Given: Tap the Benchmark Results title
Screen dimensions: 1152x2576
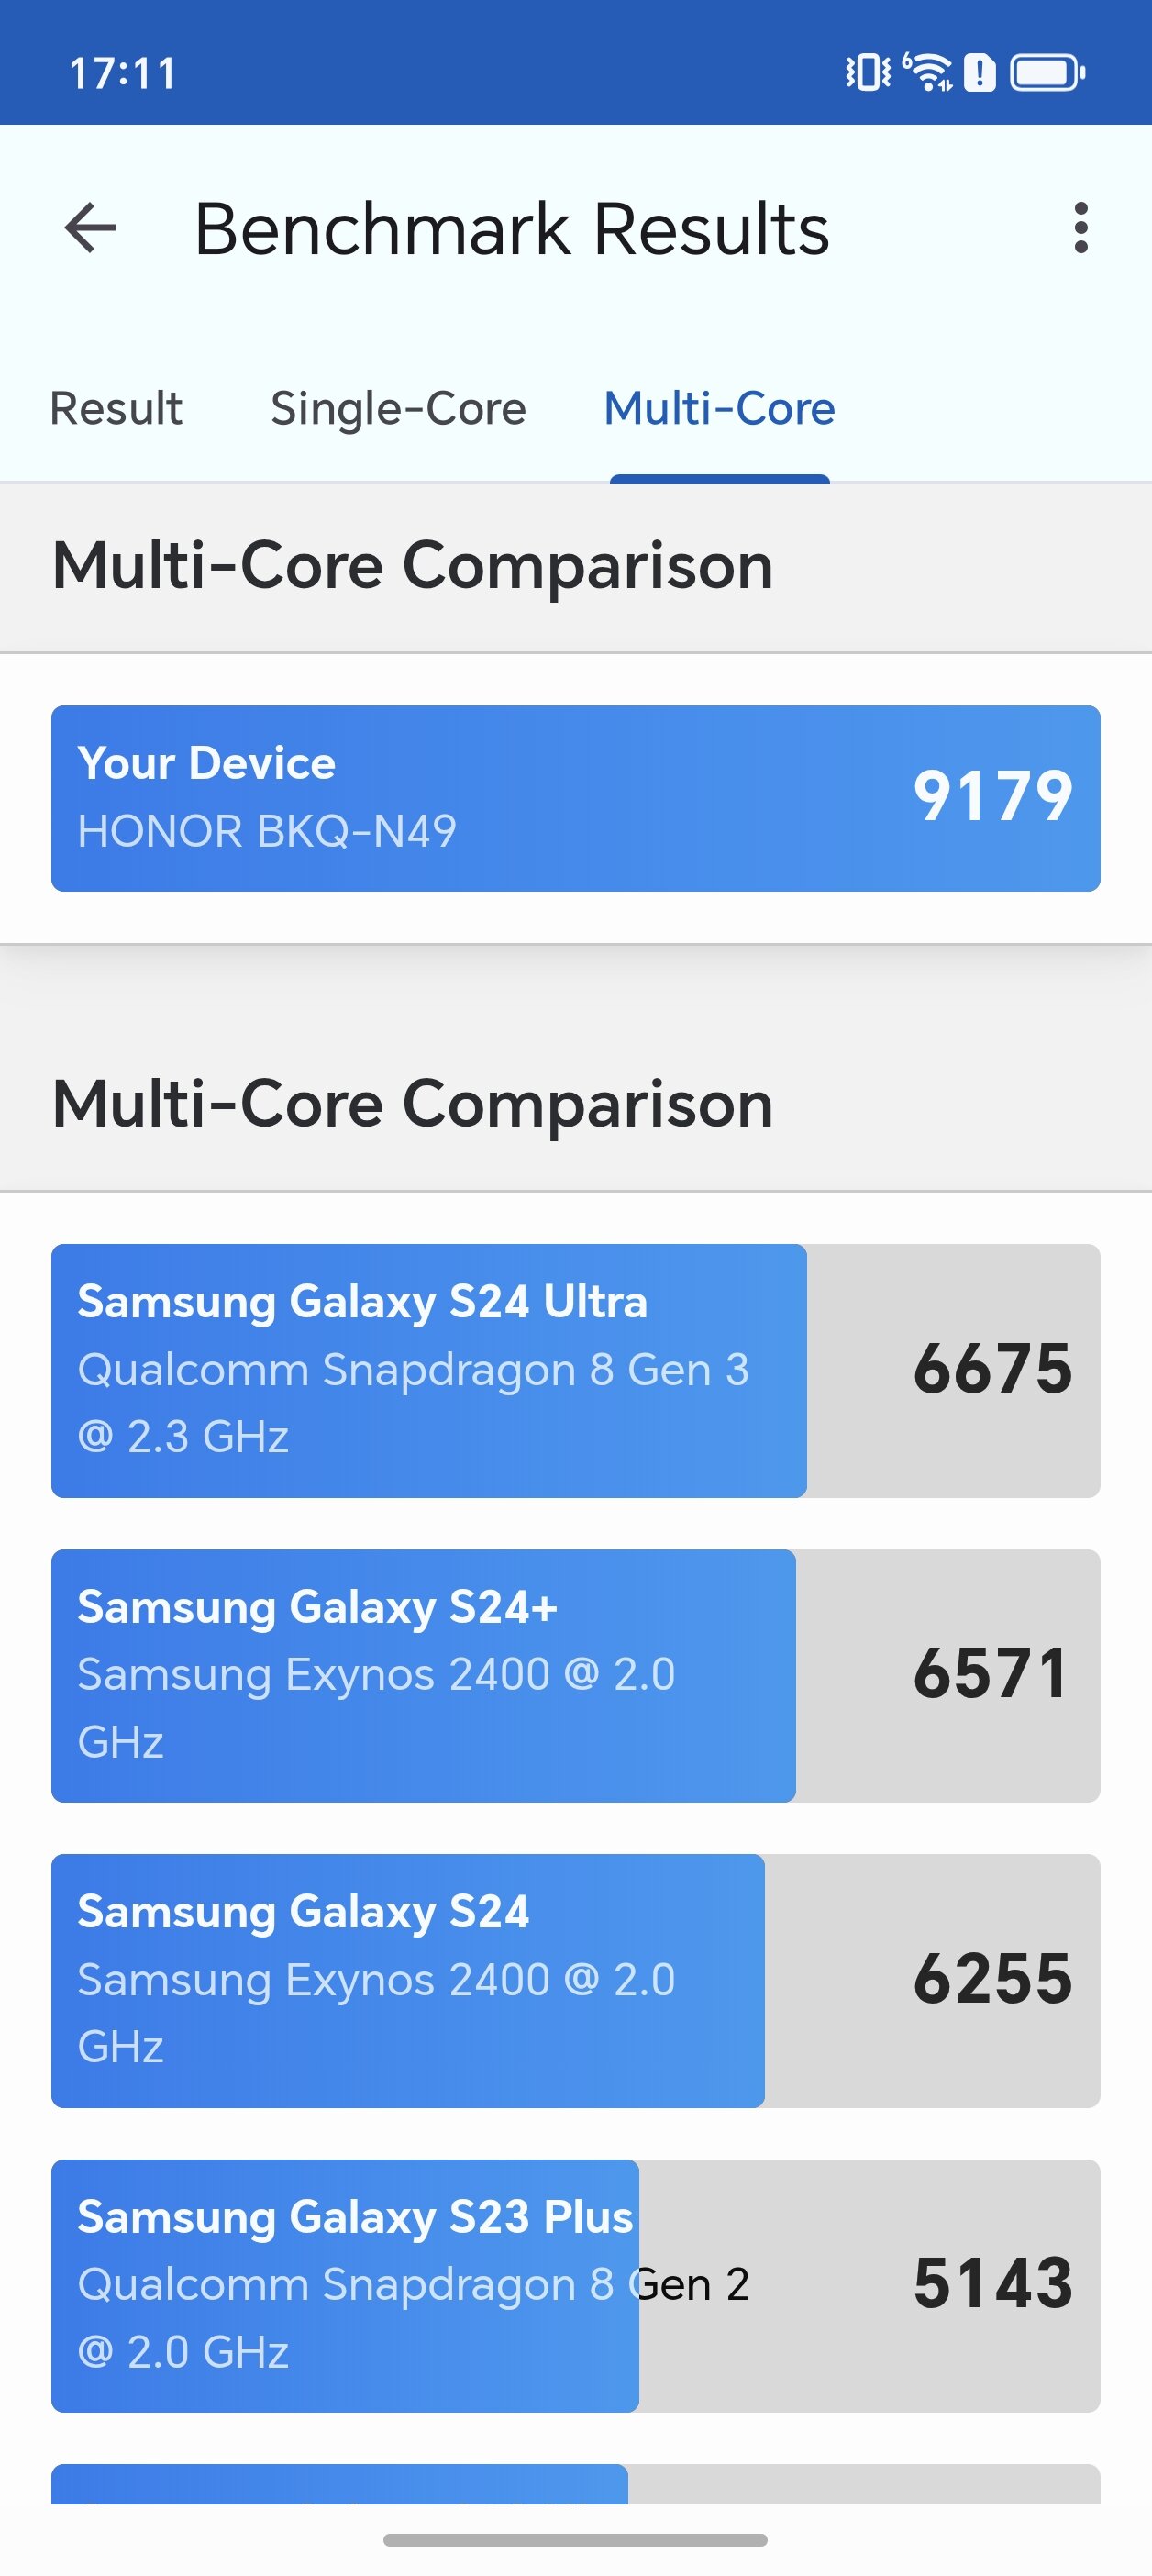Looking at the screenshot, I should (511, 229).
